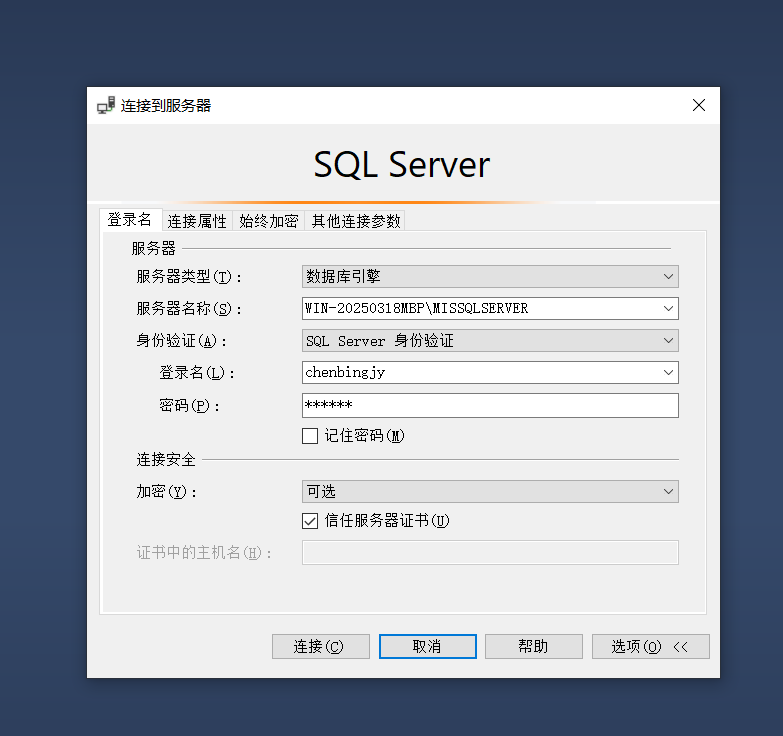Uncheck the 信任服务器证书 checkbox
Screen dimensions: 783x736
coord(310,521)
